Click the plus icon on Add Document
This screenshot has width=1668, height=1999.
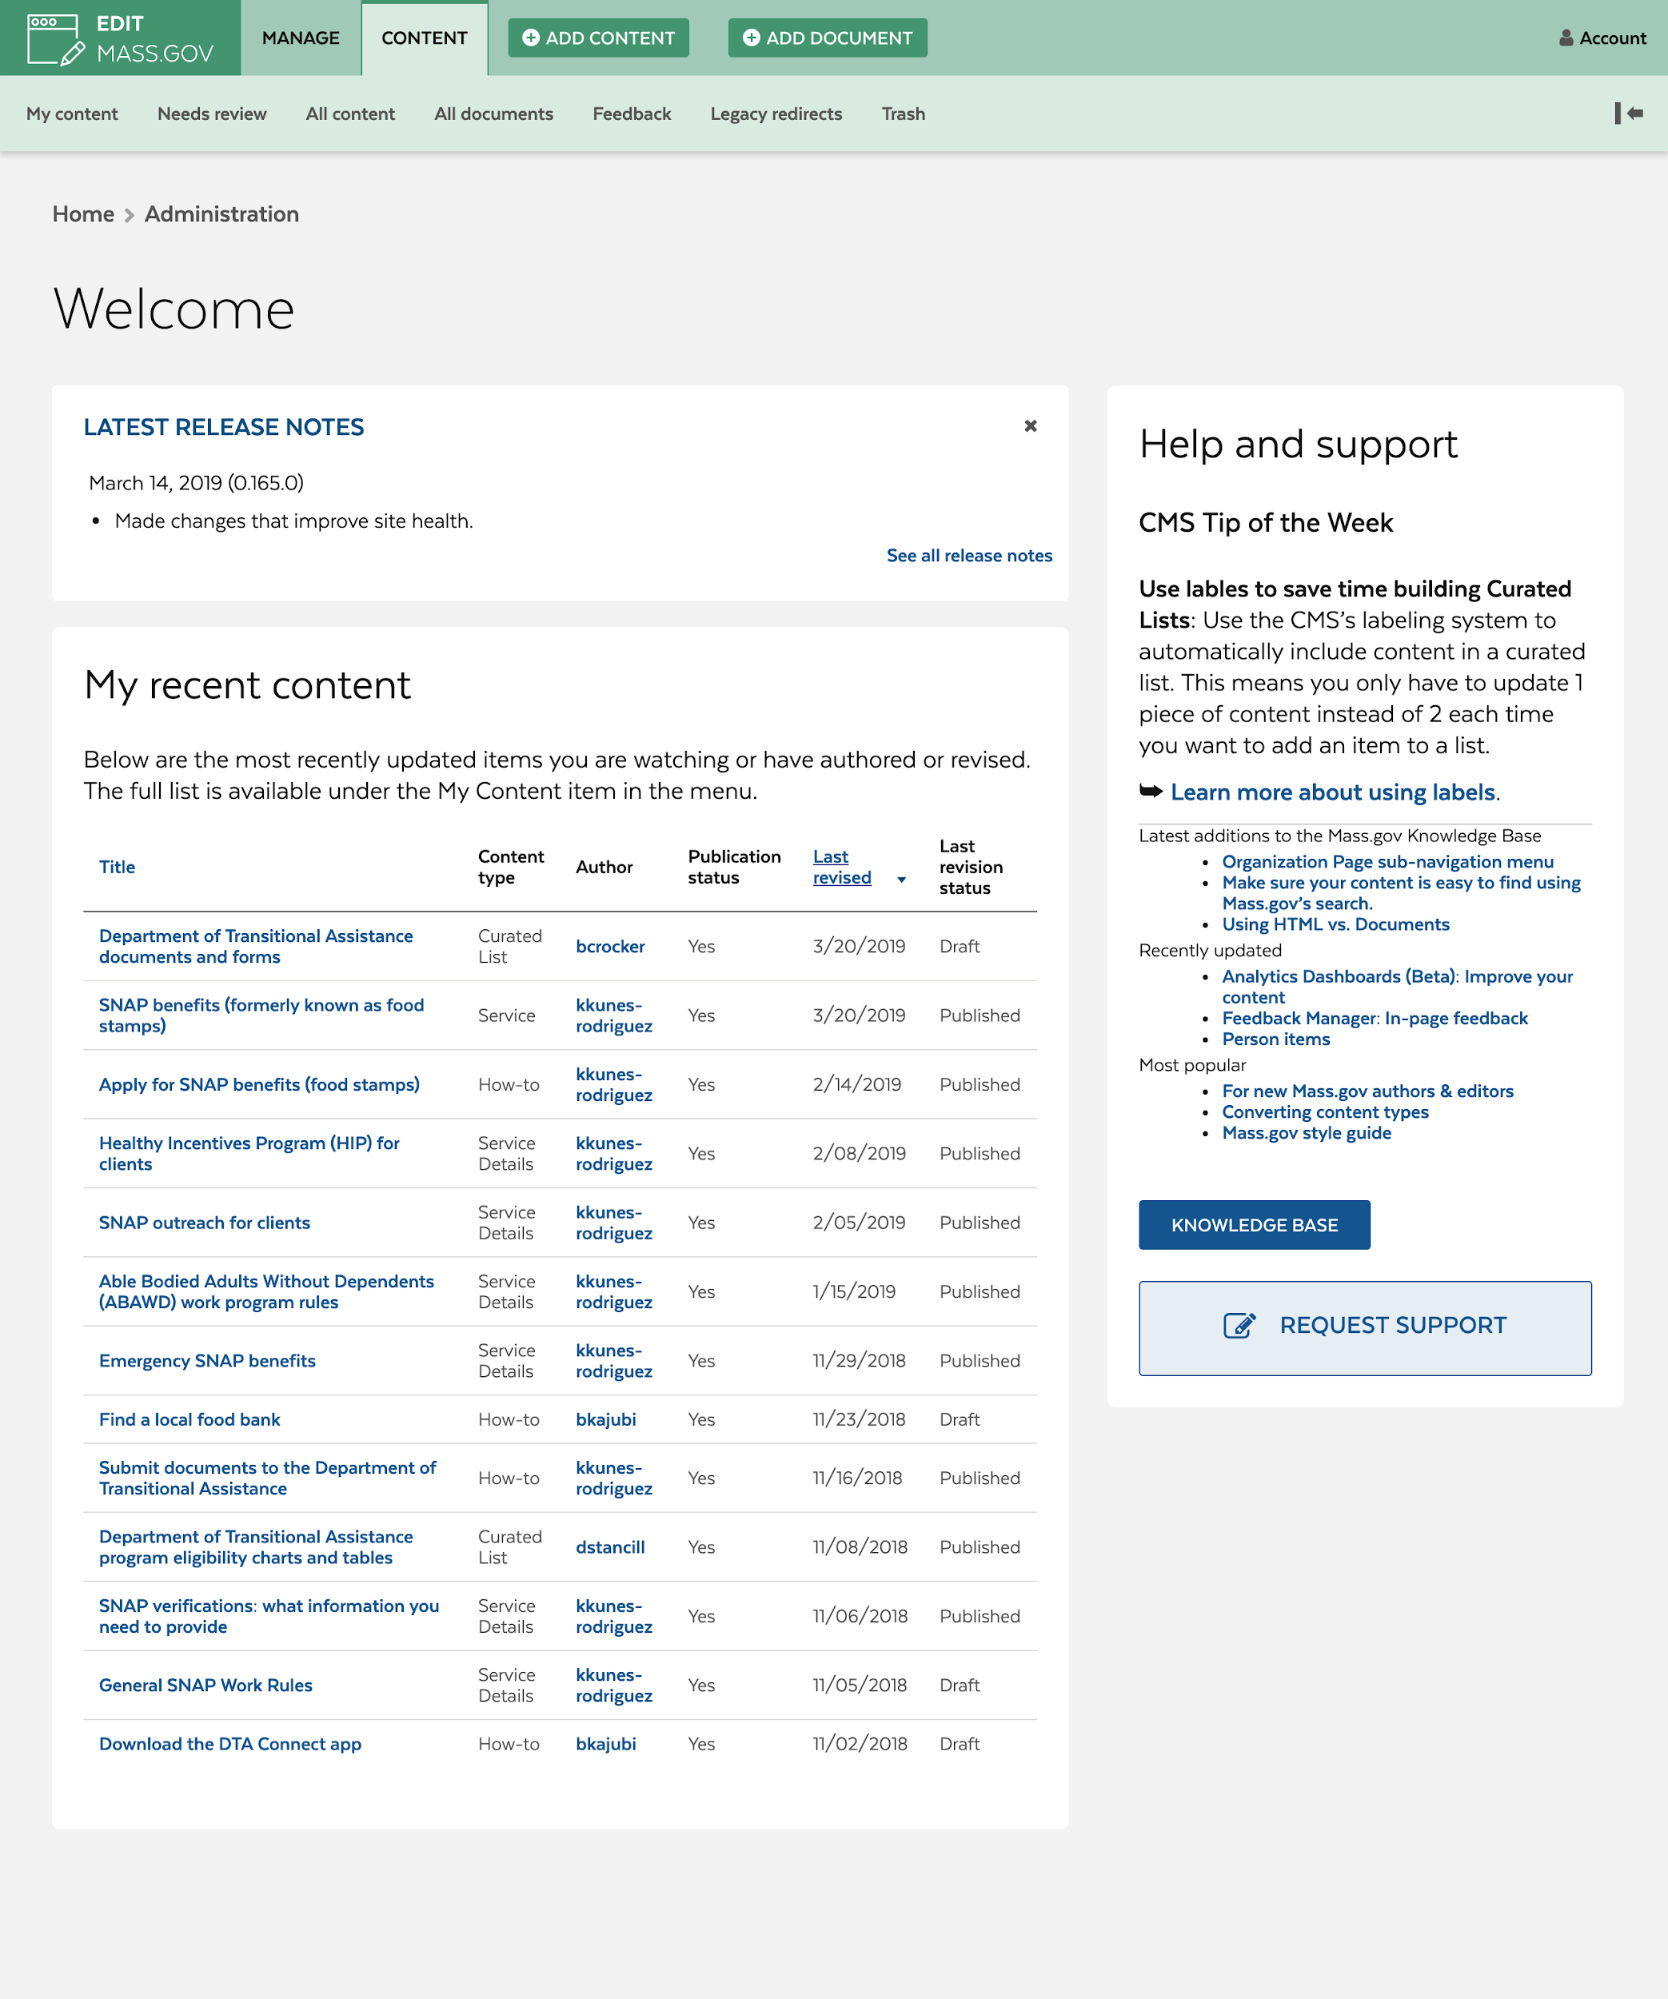click(751, 37)
